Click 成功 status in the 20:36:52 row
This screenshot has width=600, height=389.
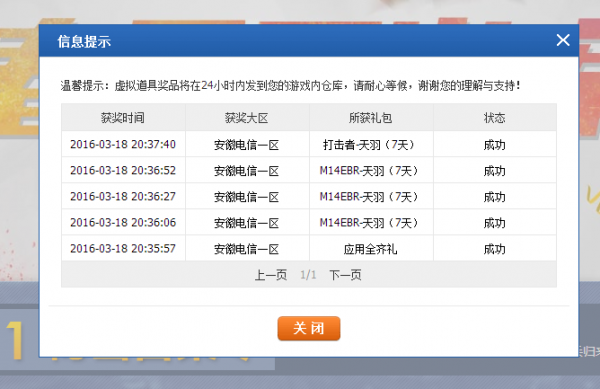click(494, 171)
